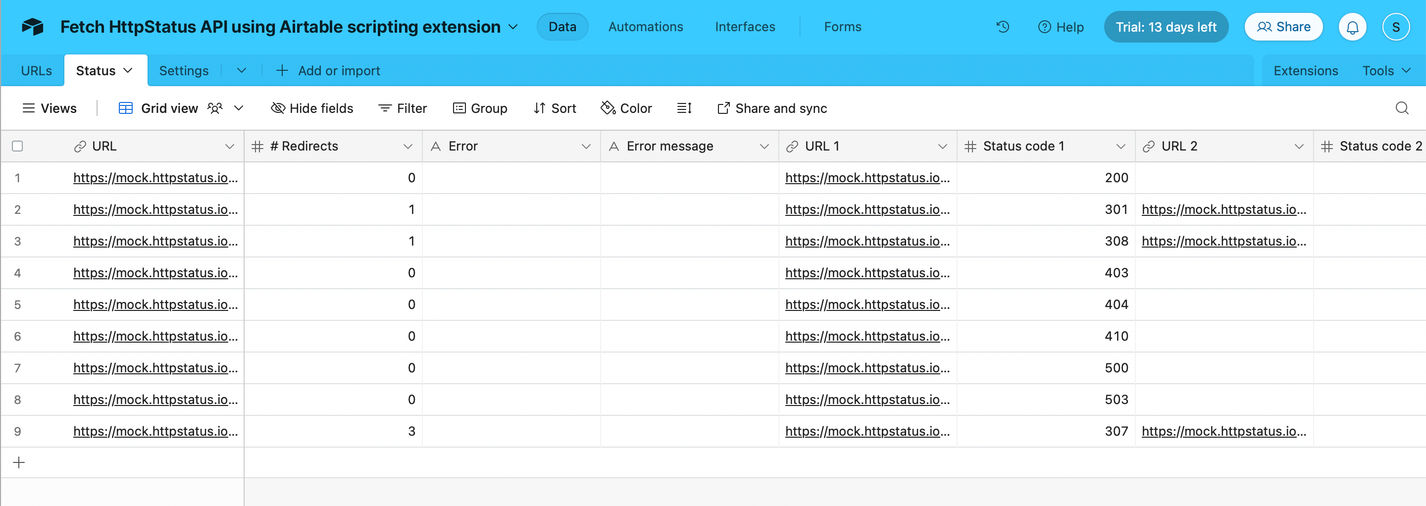Image resolution: width=1426 pixels, height=506 pixels.
Task: Open the base history clock icon
Action: (1002, 27)
